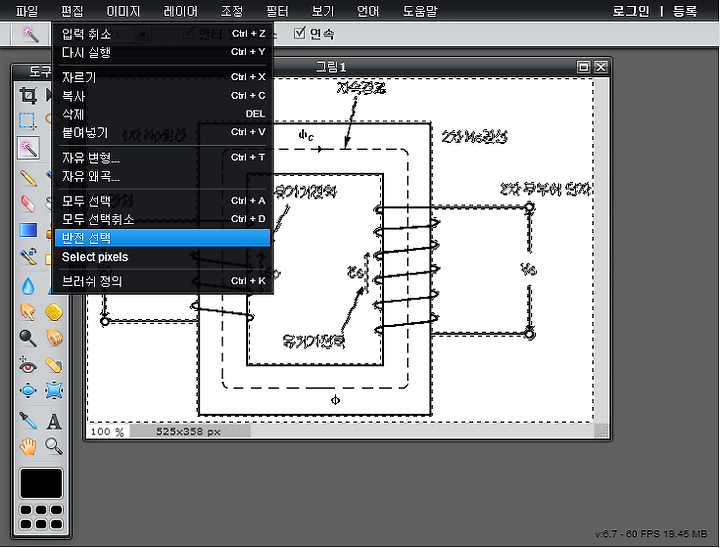The height and width of the screenshot is (548, 720).
Task: Open the 파일 menu
Action: [x=27, y=11]
